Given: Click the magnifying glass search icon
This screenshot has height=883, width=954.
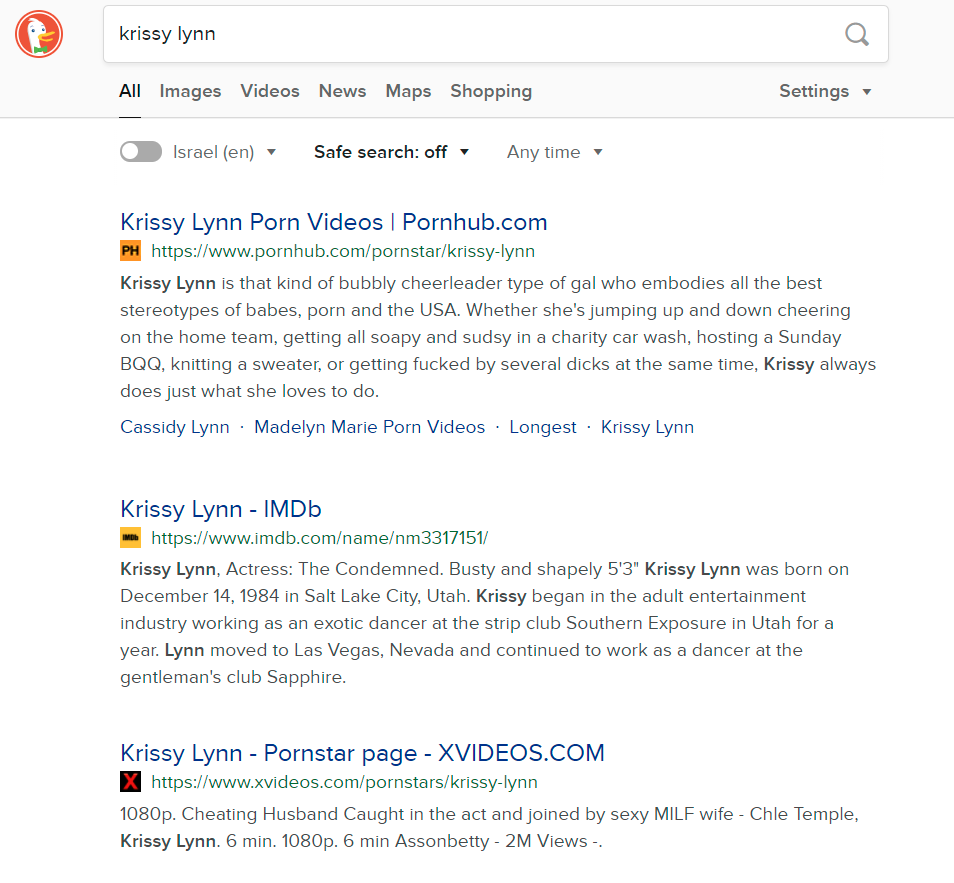Looking at the screenshot, I should click(x=857, y=34).
